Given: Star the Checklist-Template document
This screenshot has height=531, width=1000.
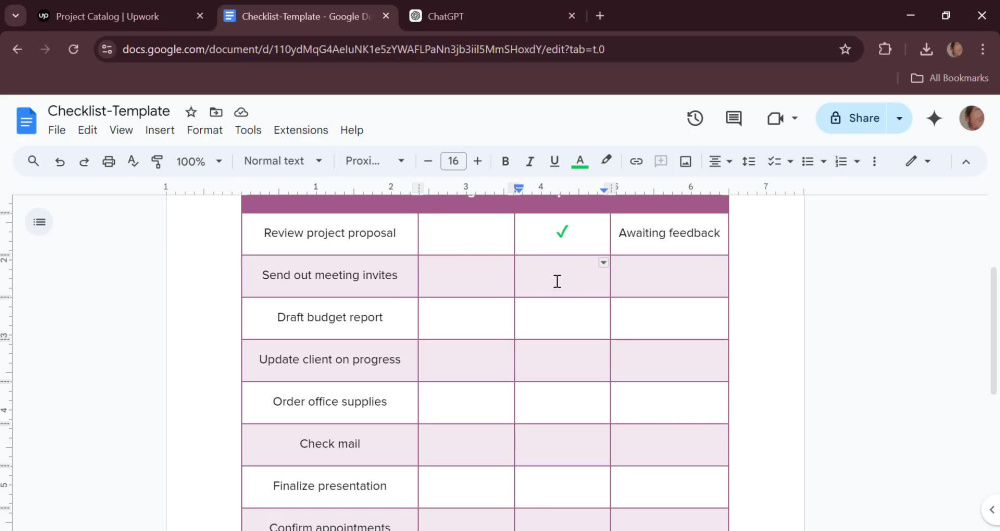Looking at the screenshot, I should (x=191, y=112).
